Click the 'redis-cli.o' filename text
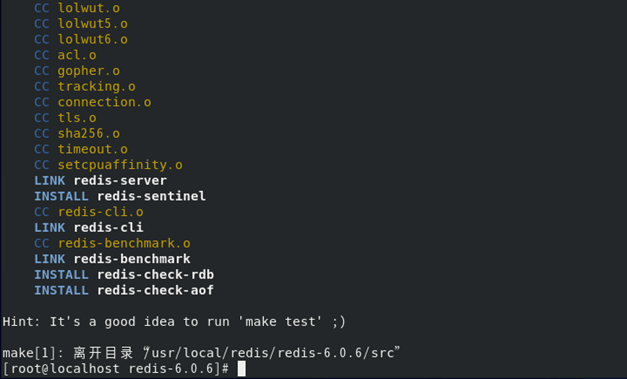The image size is (627, 379). tap(100, 212)
